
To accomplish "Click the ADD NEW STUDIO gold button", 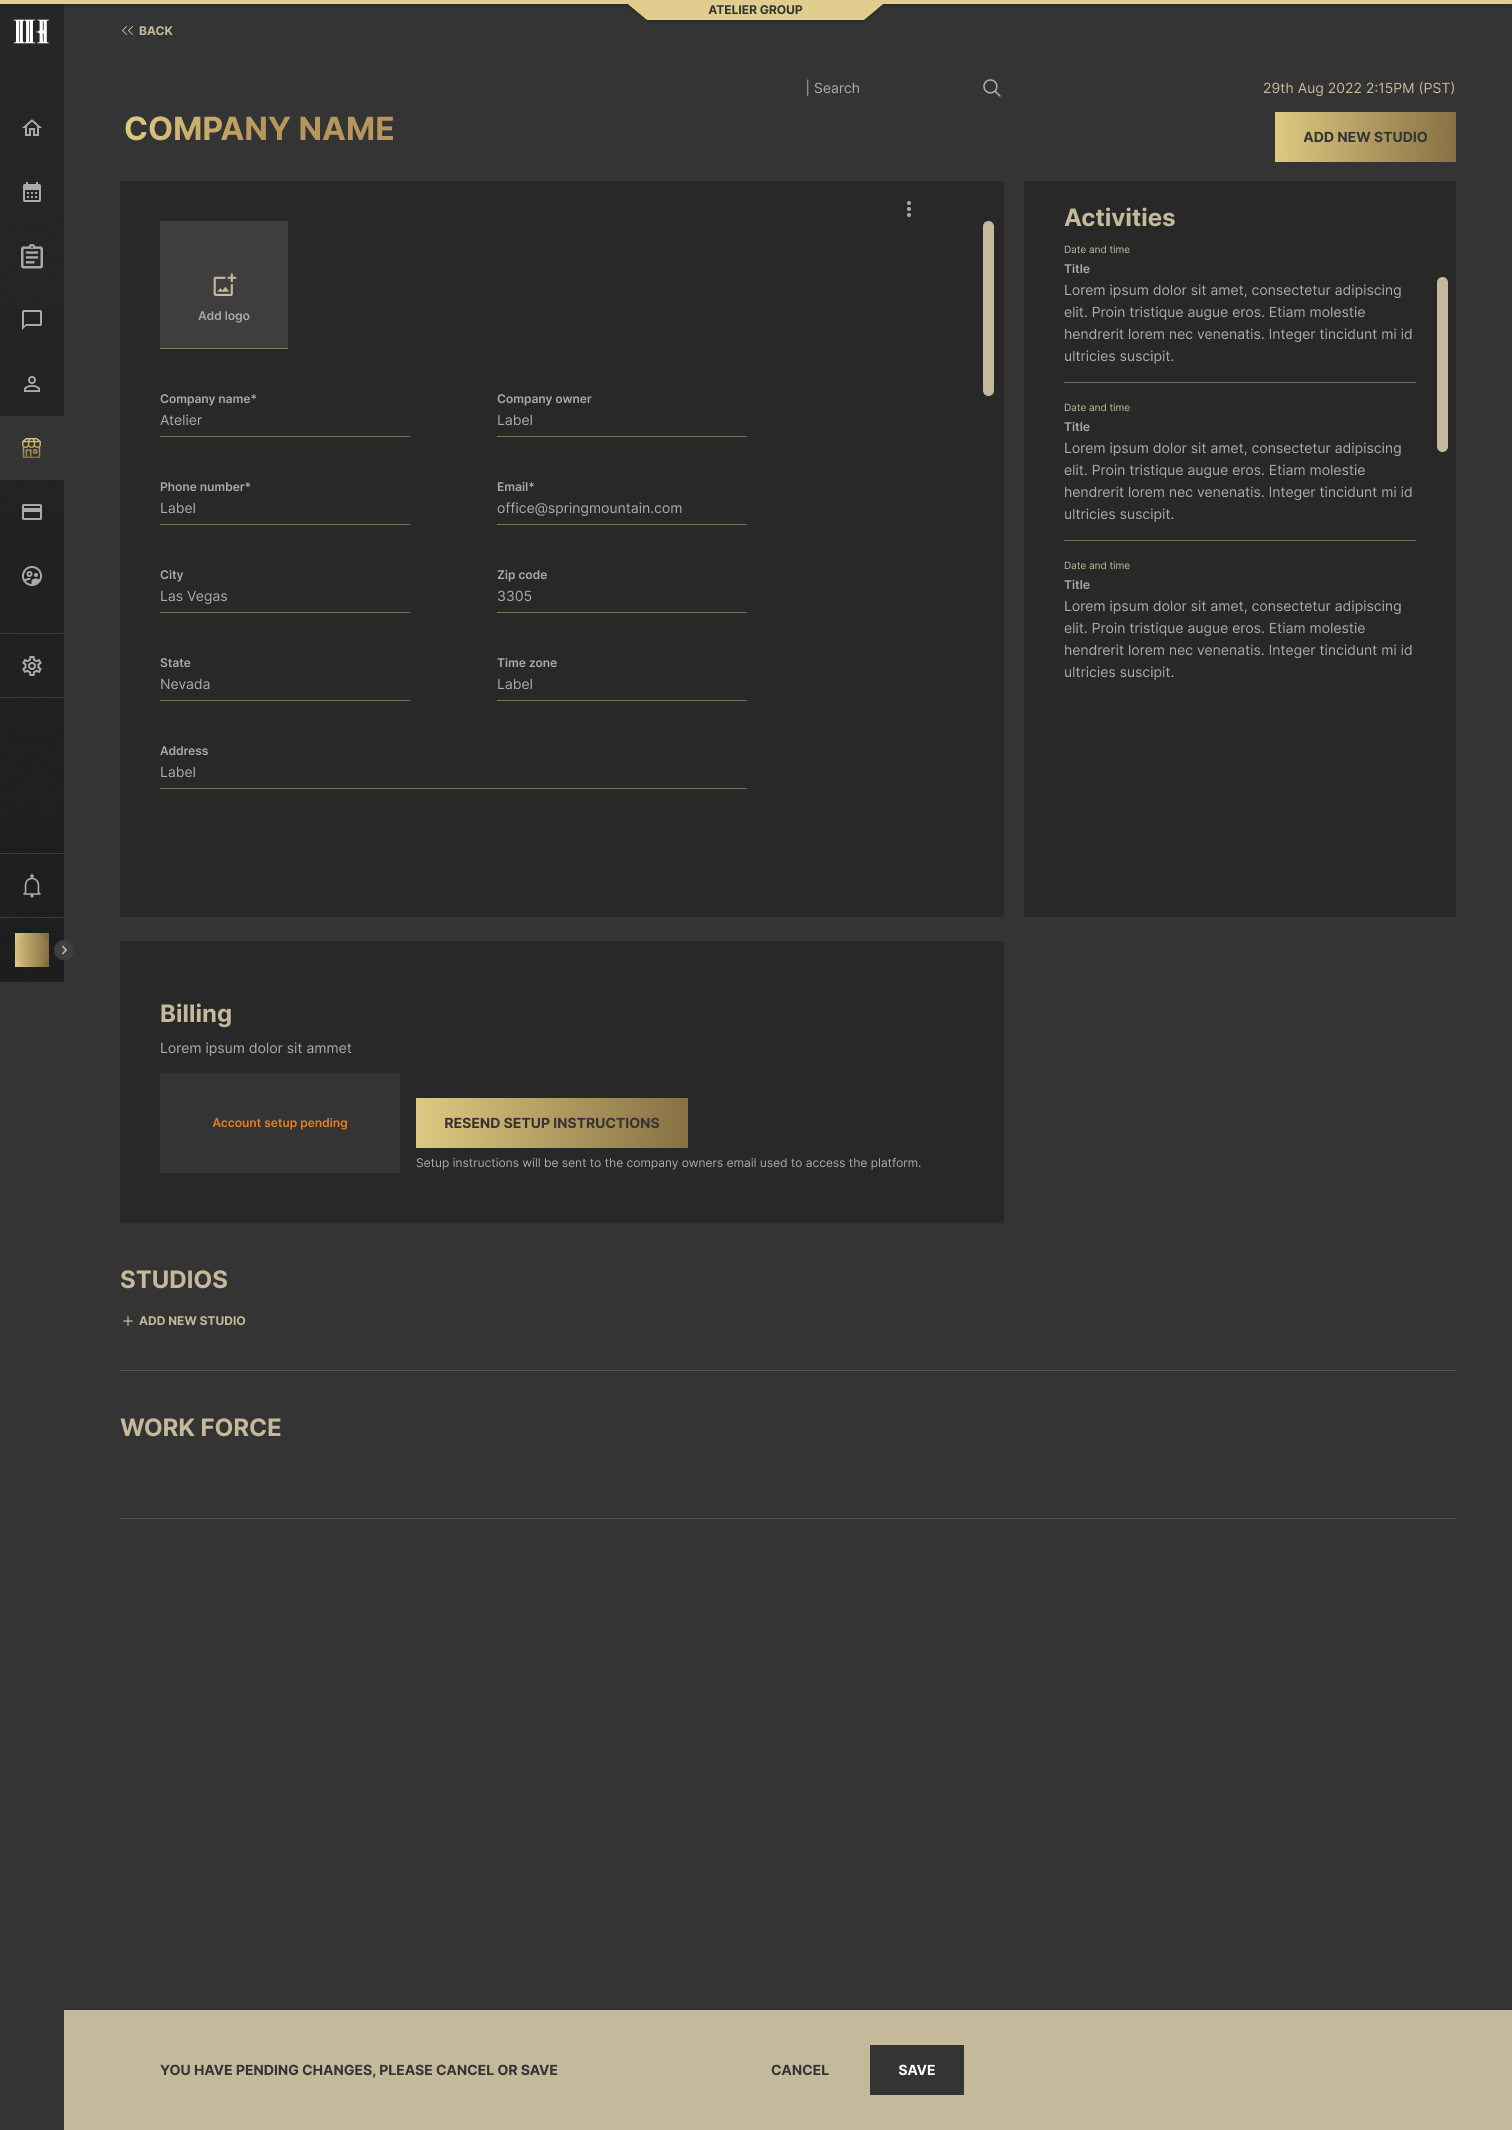I will (x=1365, y=137).
